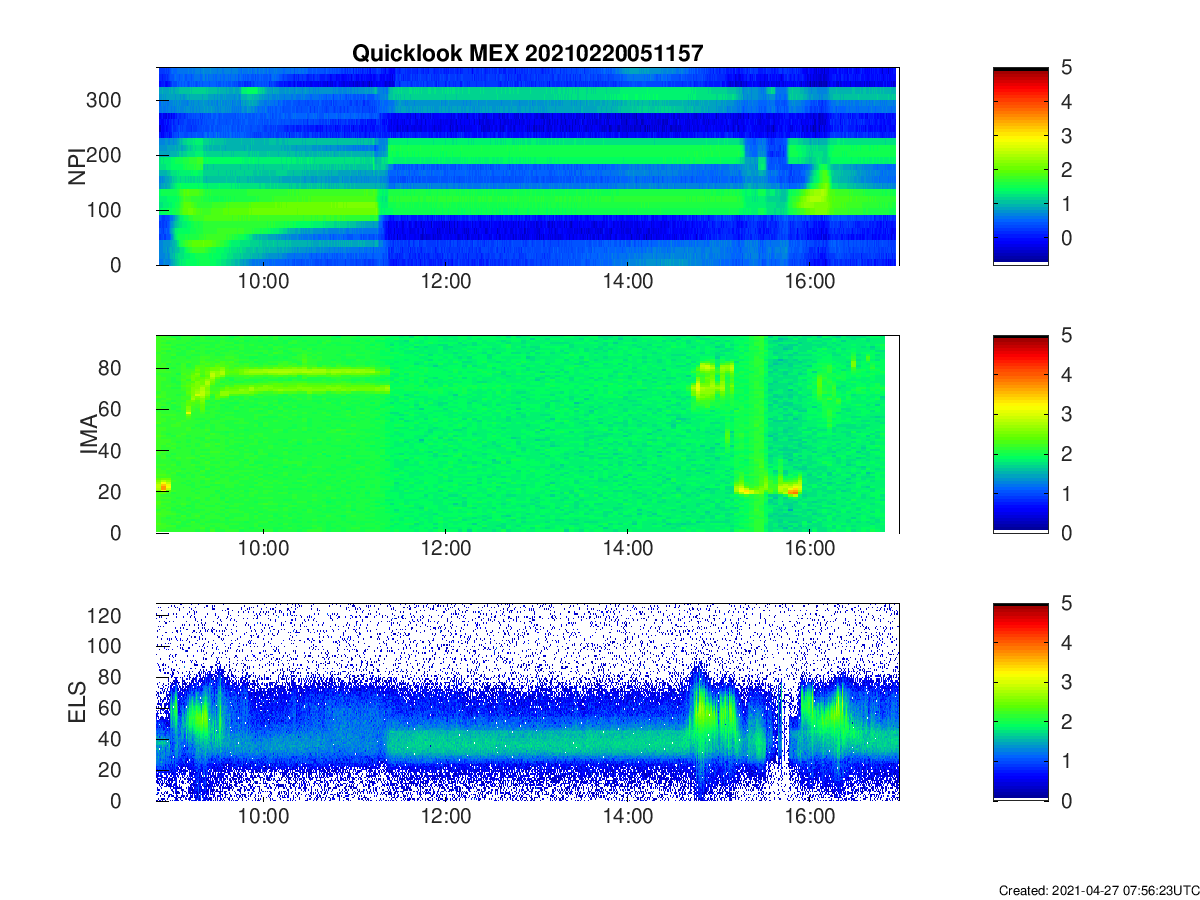Select the NPI spectrogram plot area

tap(527, 166)
